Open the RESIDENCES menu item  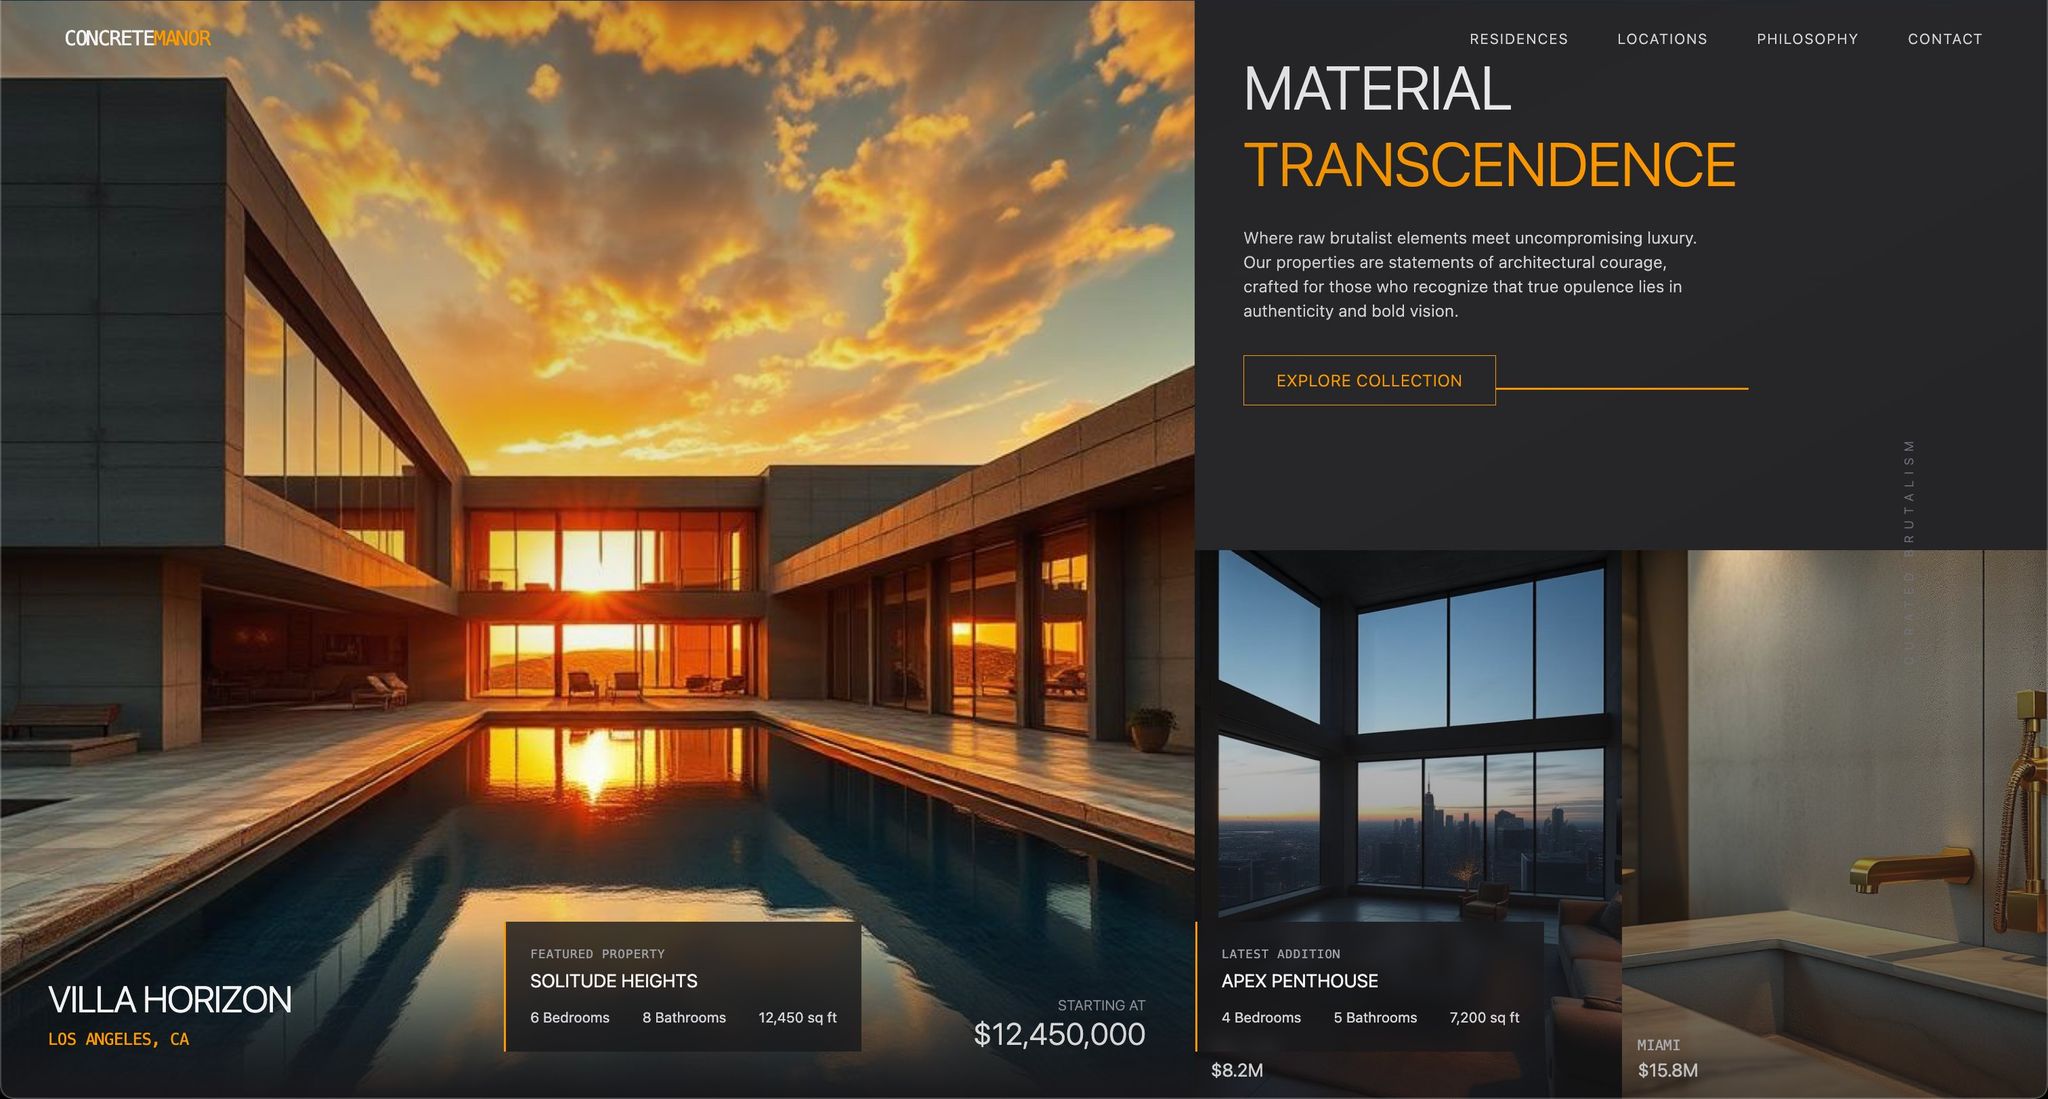(1518, 39)
